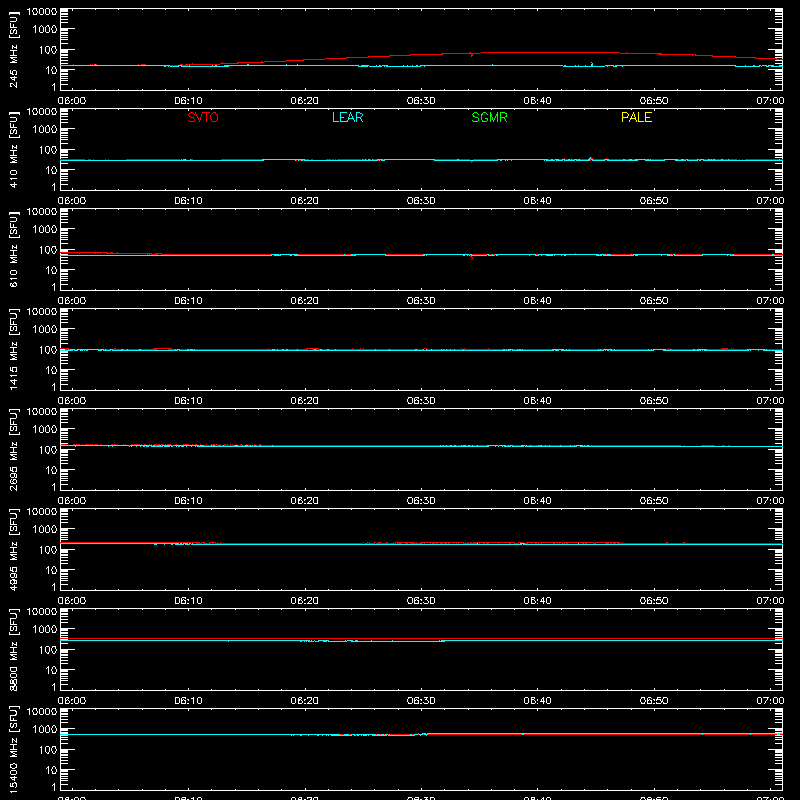The width and height of the screenshot is (800, 800).
Task: Select the 8800 MHz [SFU] axis title
Action: [13, 649]
